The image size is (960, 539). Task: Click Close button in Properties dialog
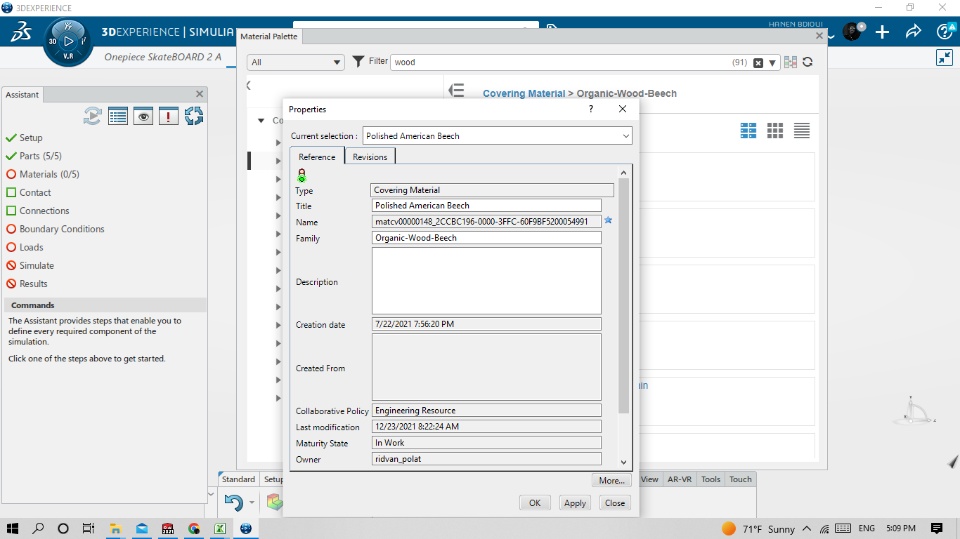[615, 503]
